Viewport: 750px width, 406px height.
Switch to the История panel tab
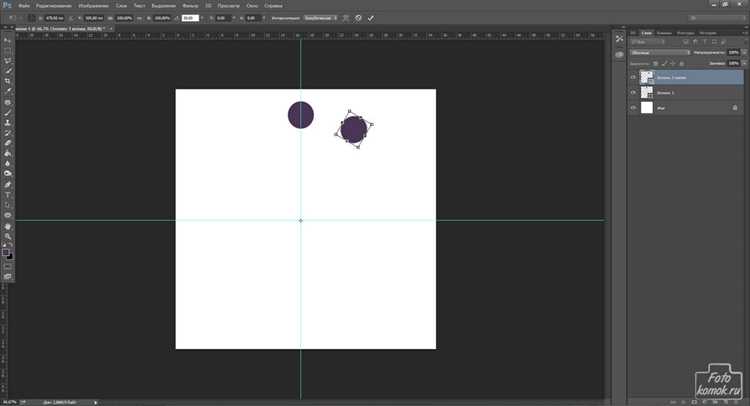point(707,33)
